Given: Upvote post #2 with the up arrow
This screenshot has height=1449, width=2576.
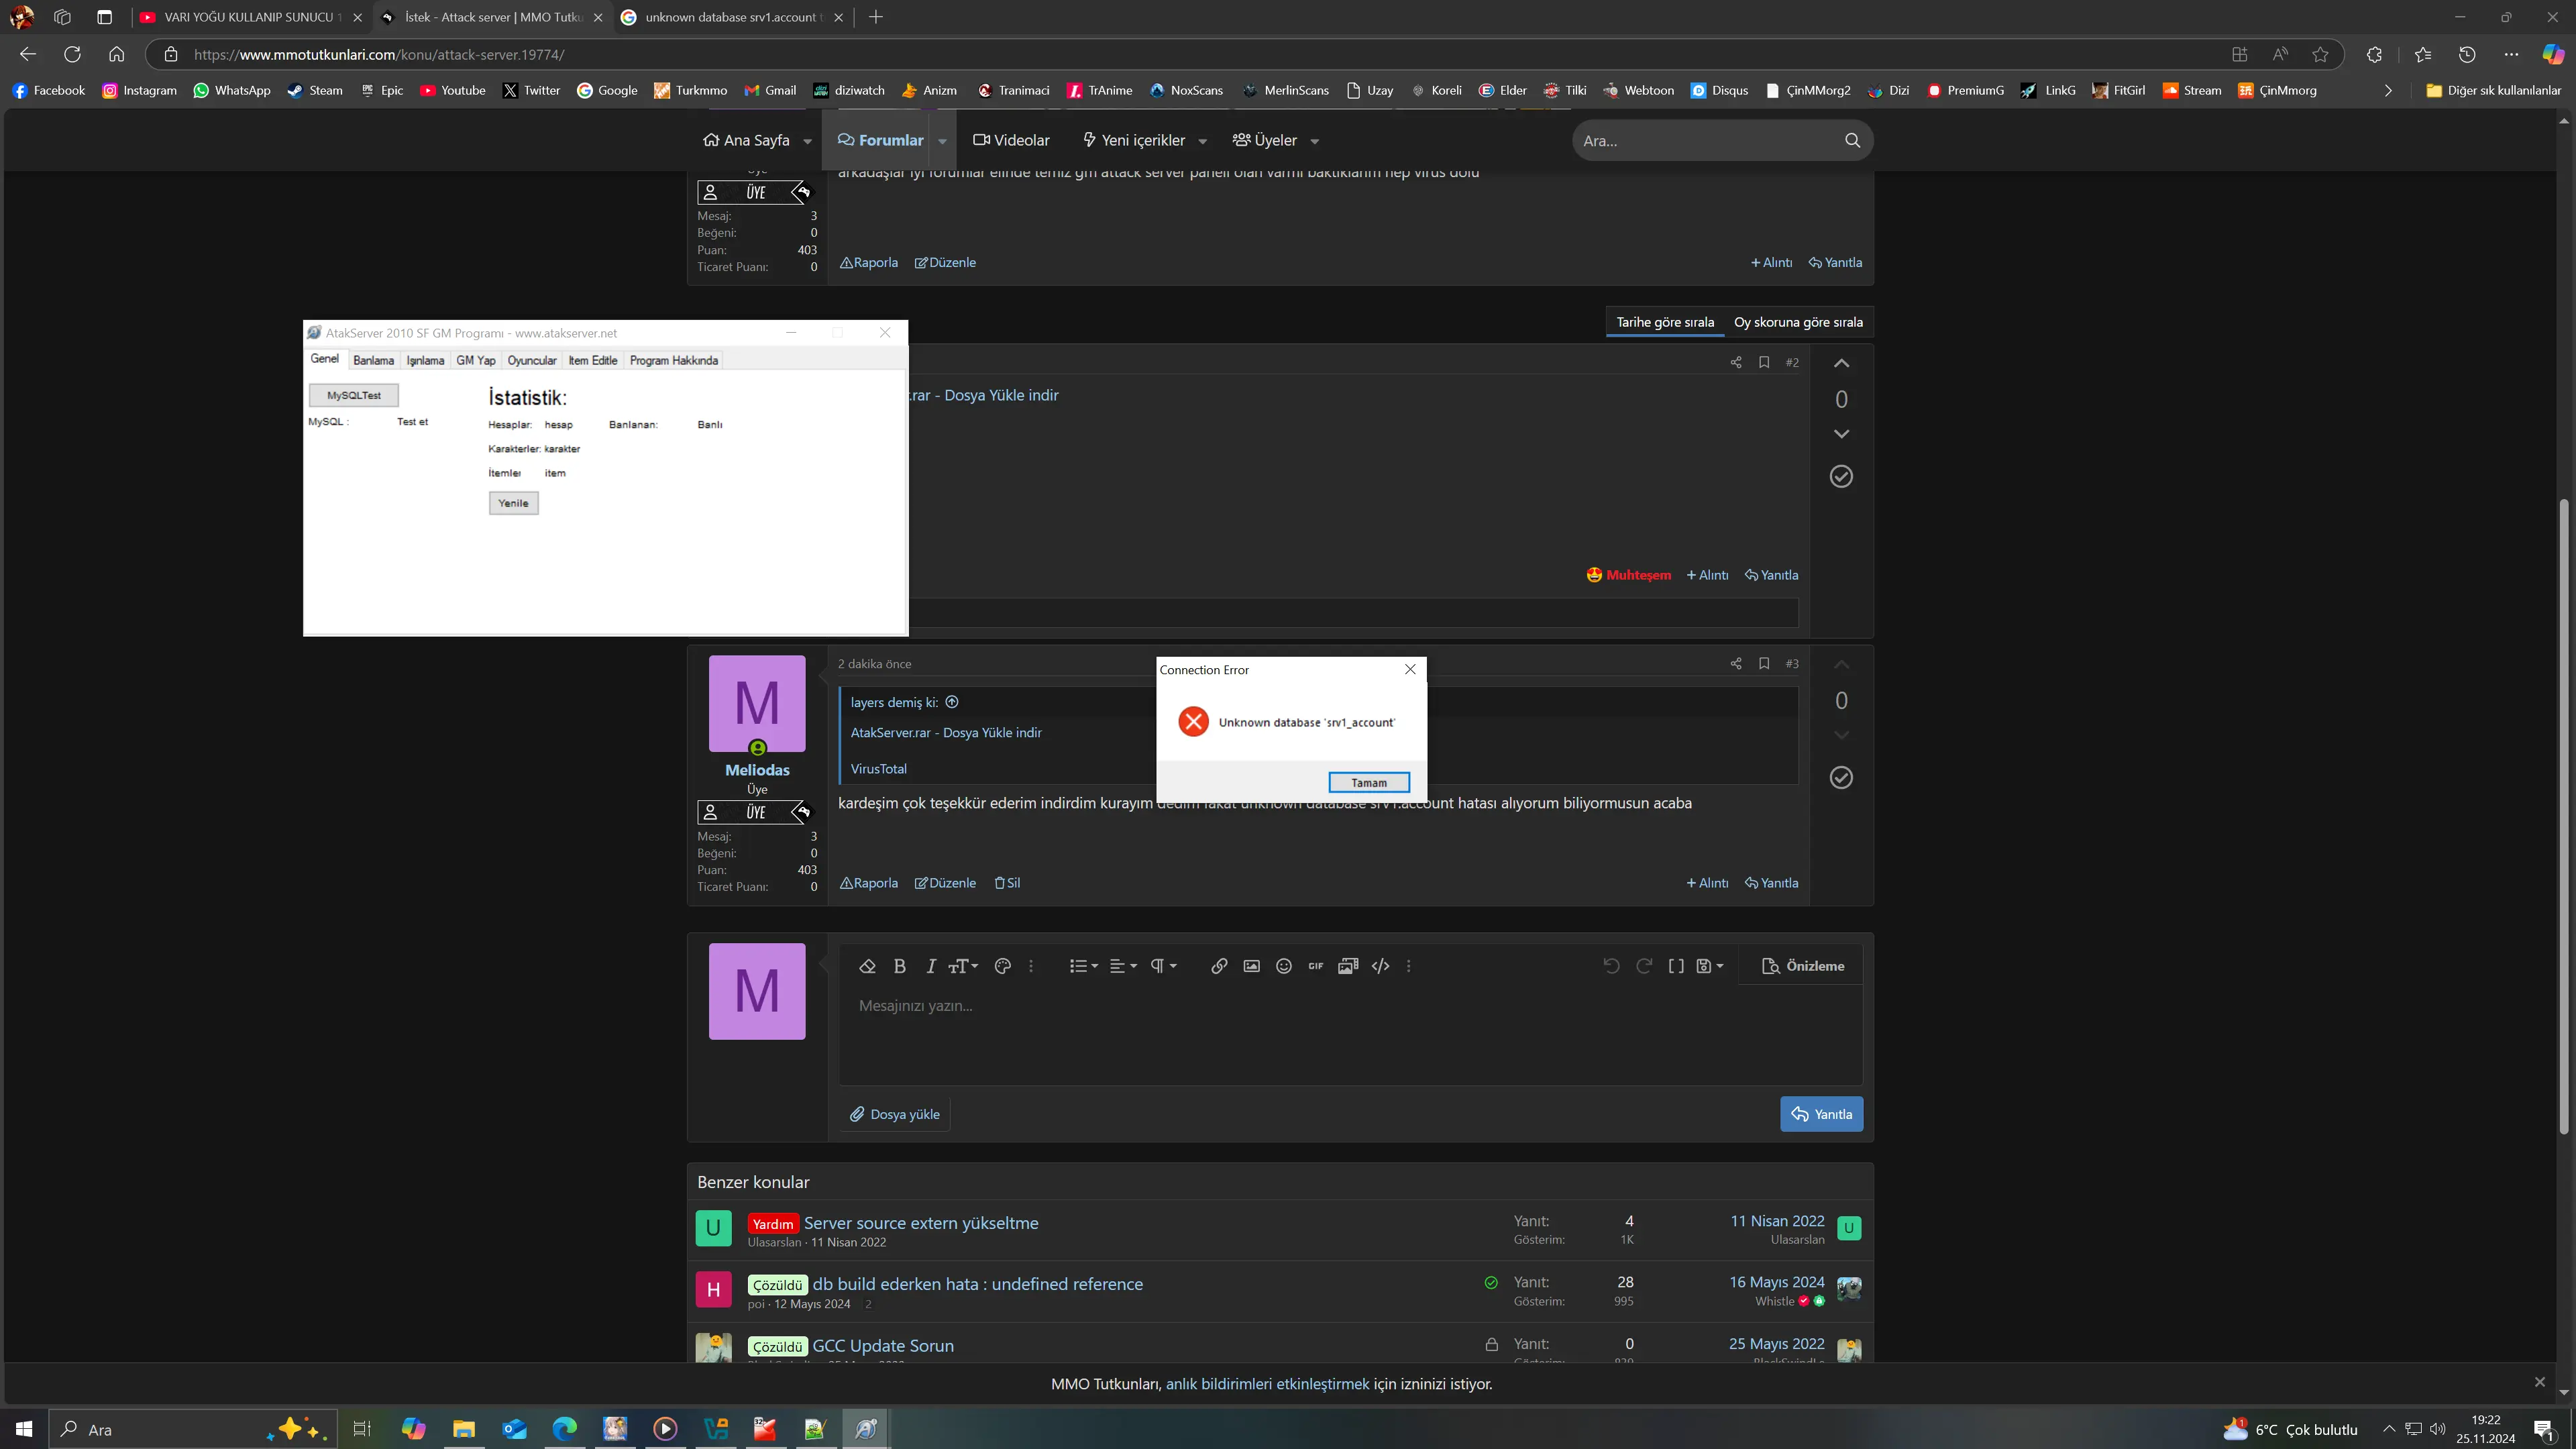Looking at the screenshot, I should coord(1841,364).
